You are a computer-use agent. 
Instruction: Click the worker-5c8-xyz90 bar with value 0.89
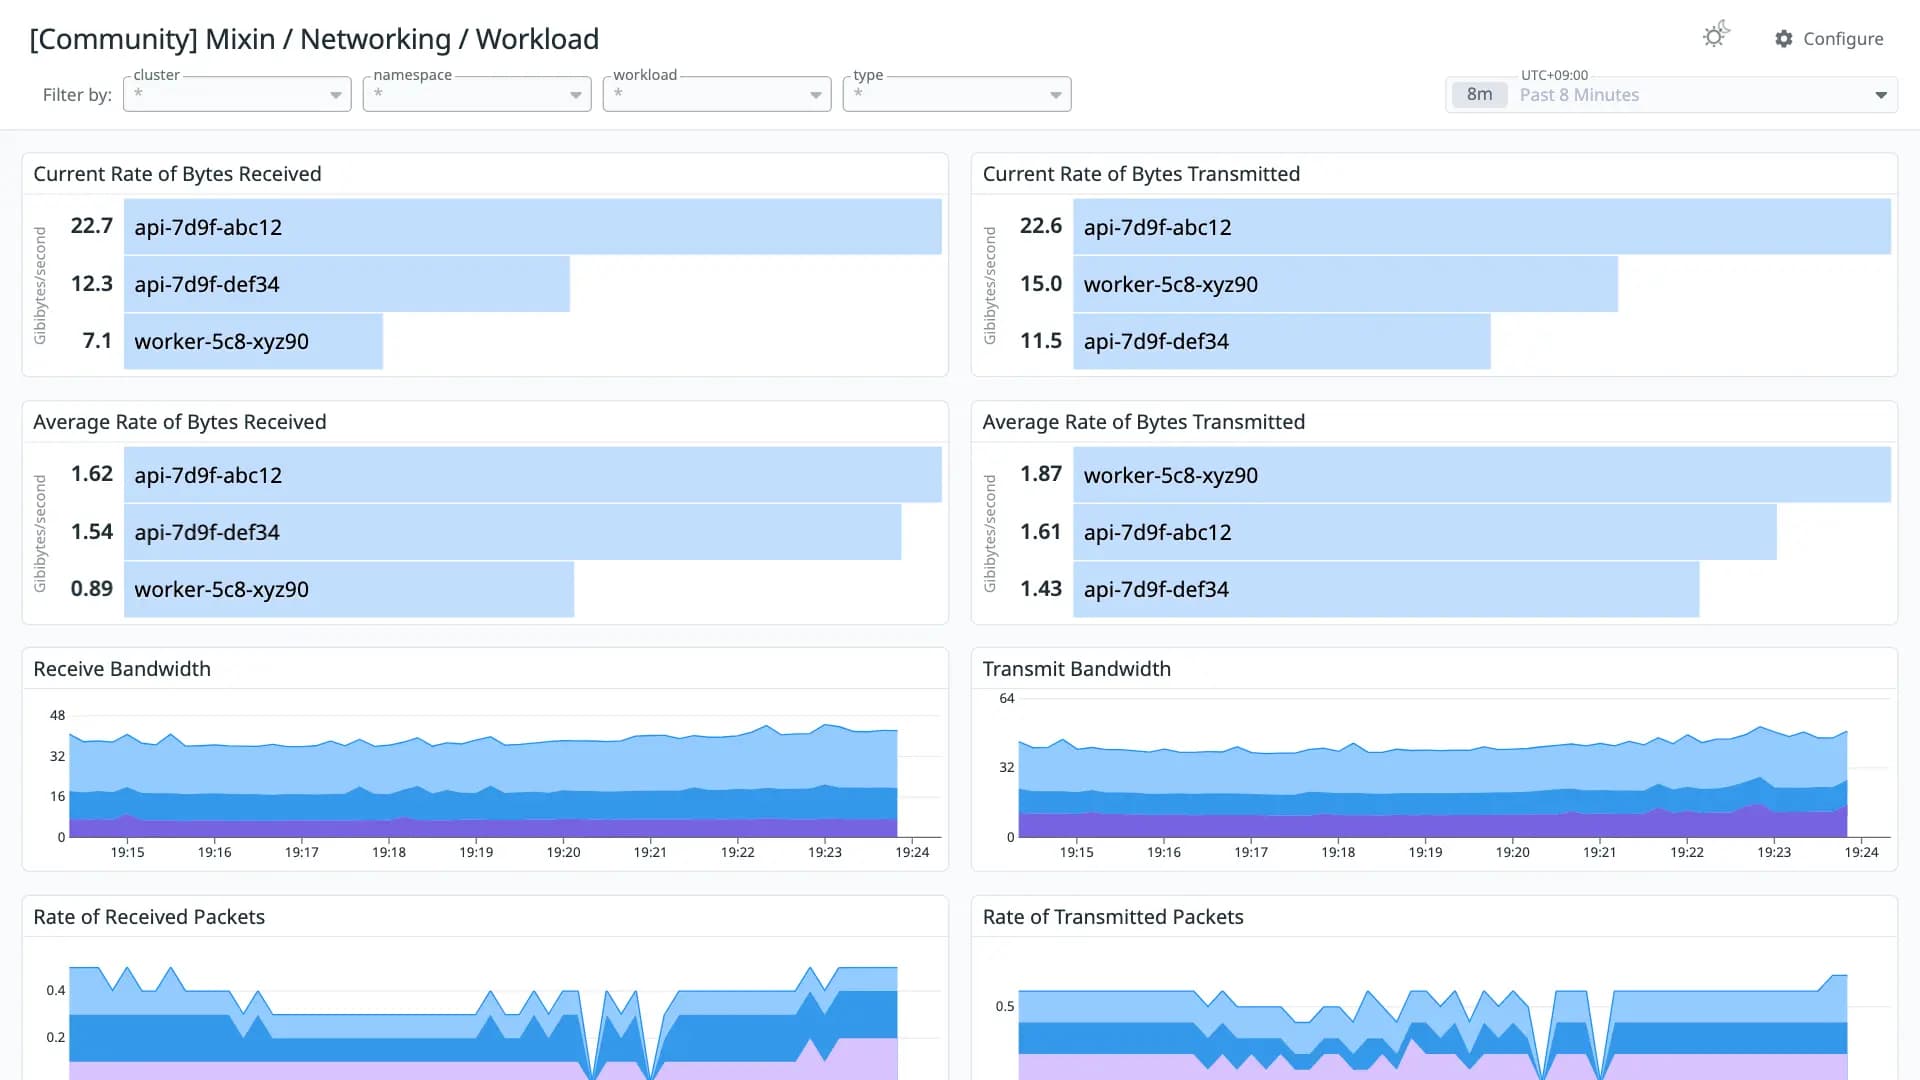[349, 589]
